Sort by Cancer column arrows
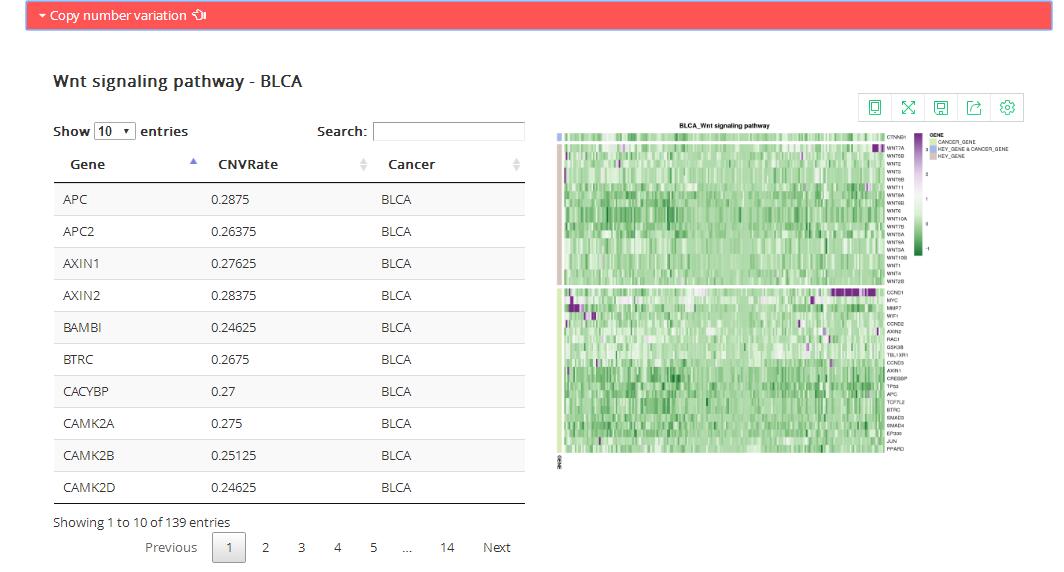 (516, 164)
